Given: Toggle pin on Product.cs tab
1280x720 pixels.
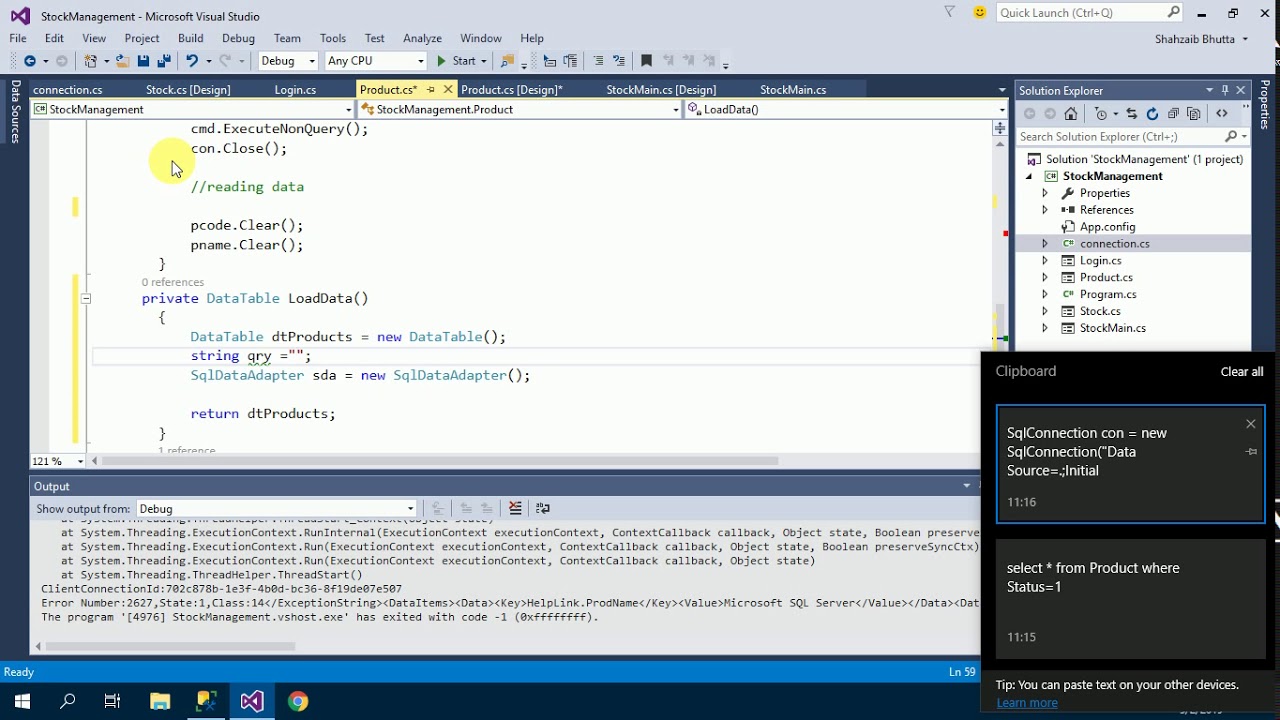Looking at the screenshot, I should (x=431, y=90).
